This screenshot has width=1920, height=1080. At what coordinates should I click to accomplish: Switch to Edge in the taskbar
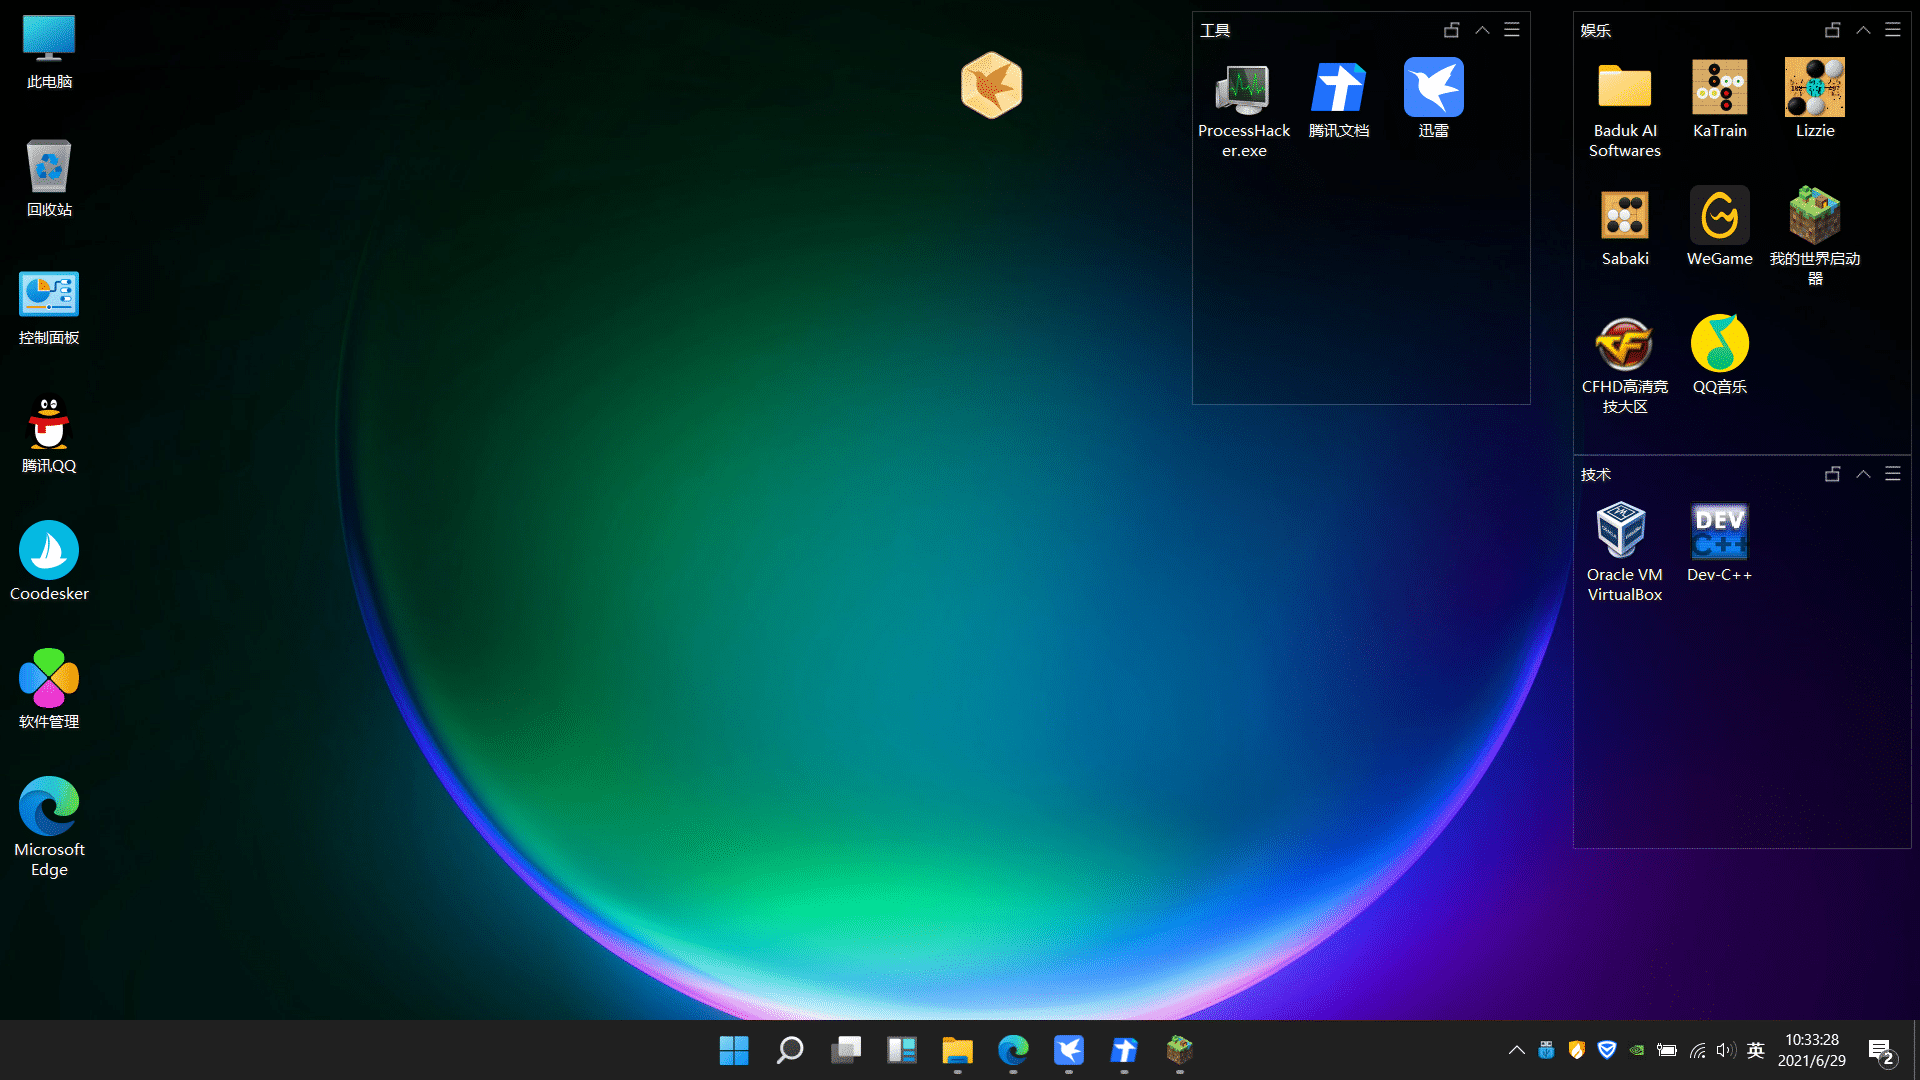[x=1013, y=1050]
